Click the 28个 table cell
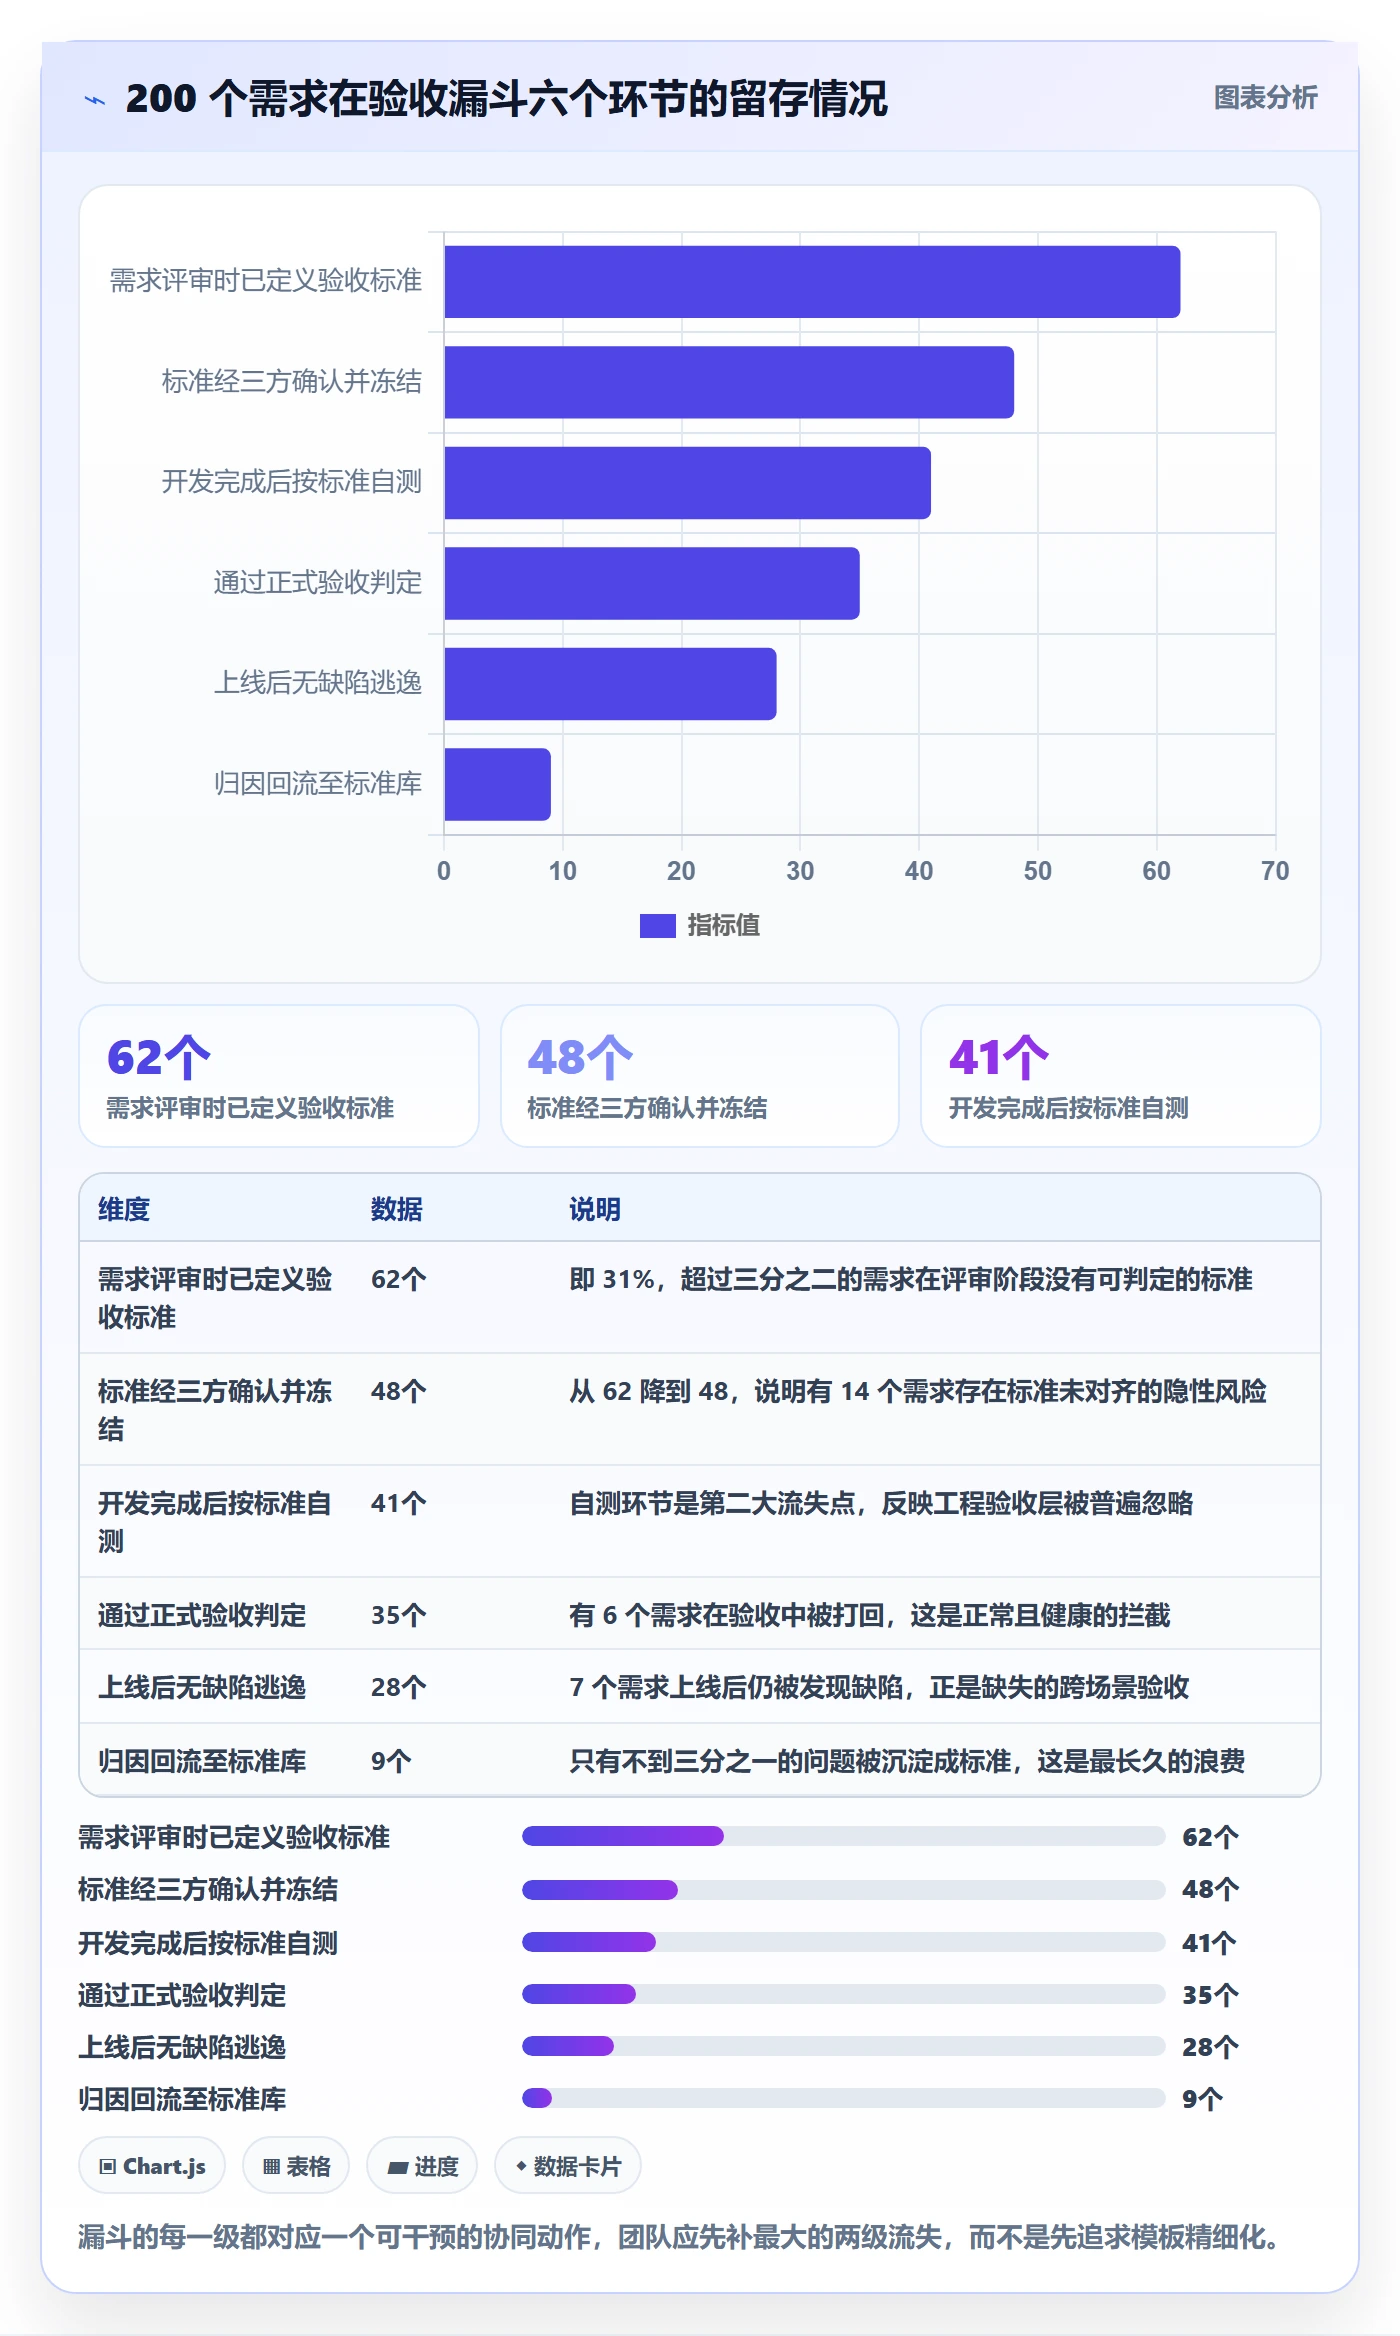 click(x=399, y=1687)
